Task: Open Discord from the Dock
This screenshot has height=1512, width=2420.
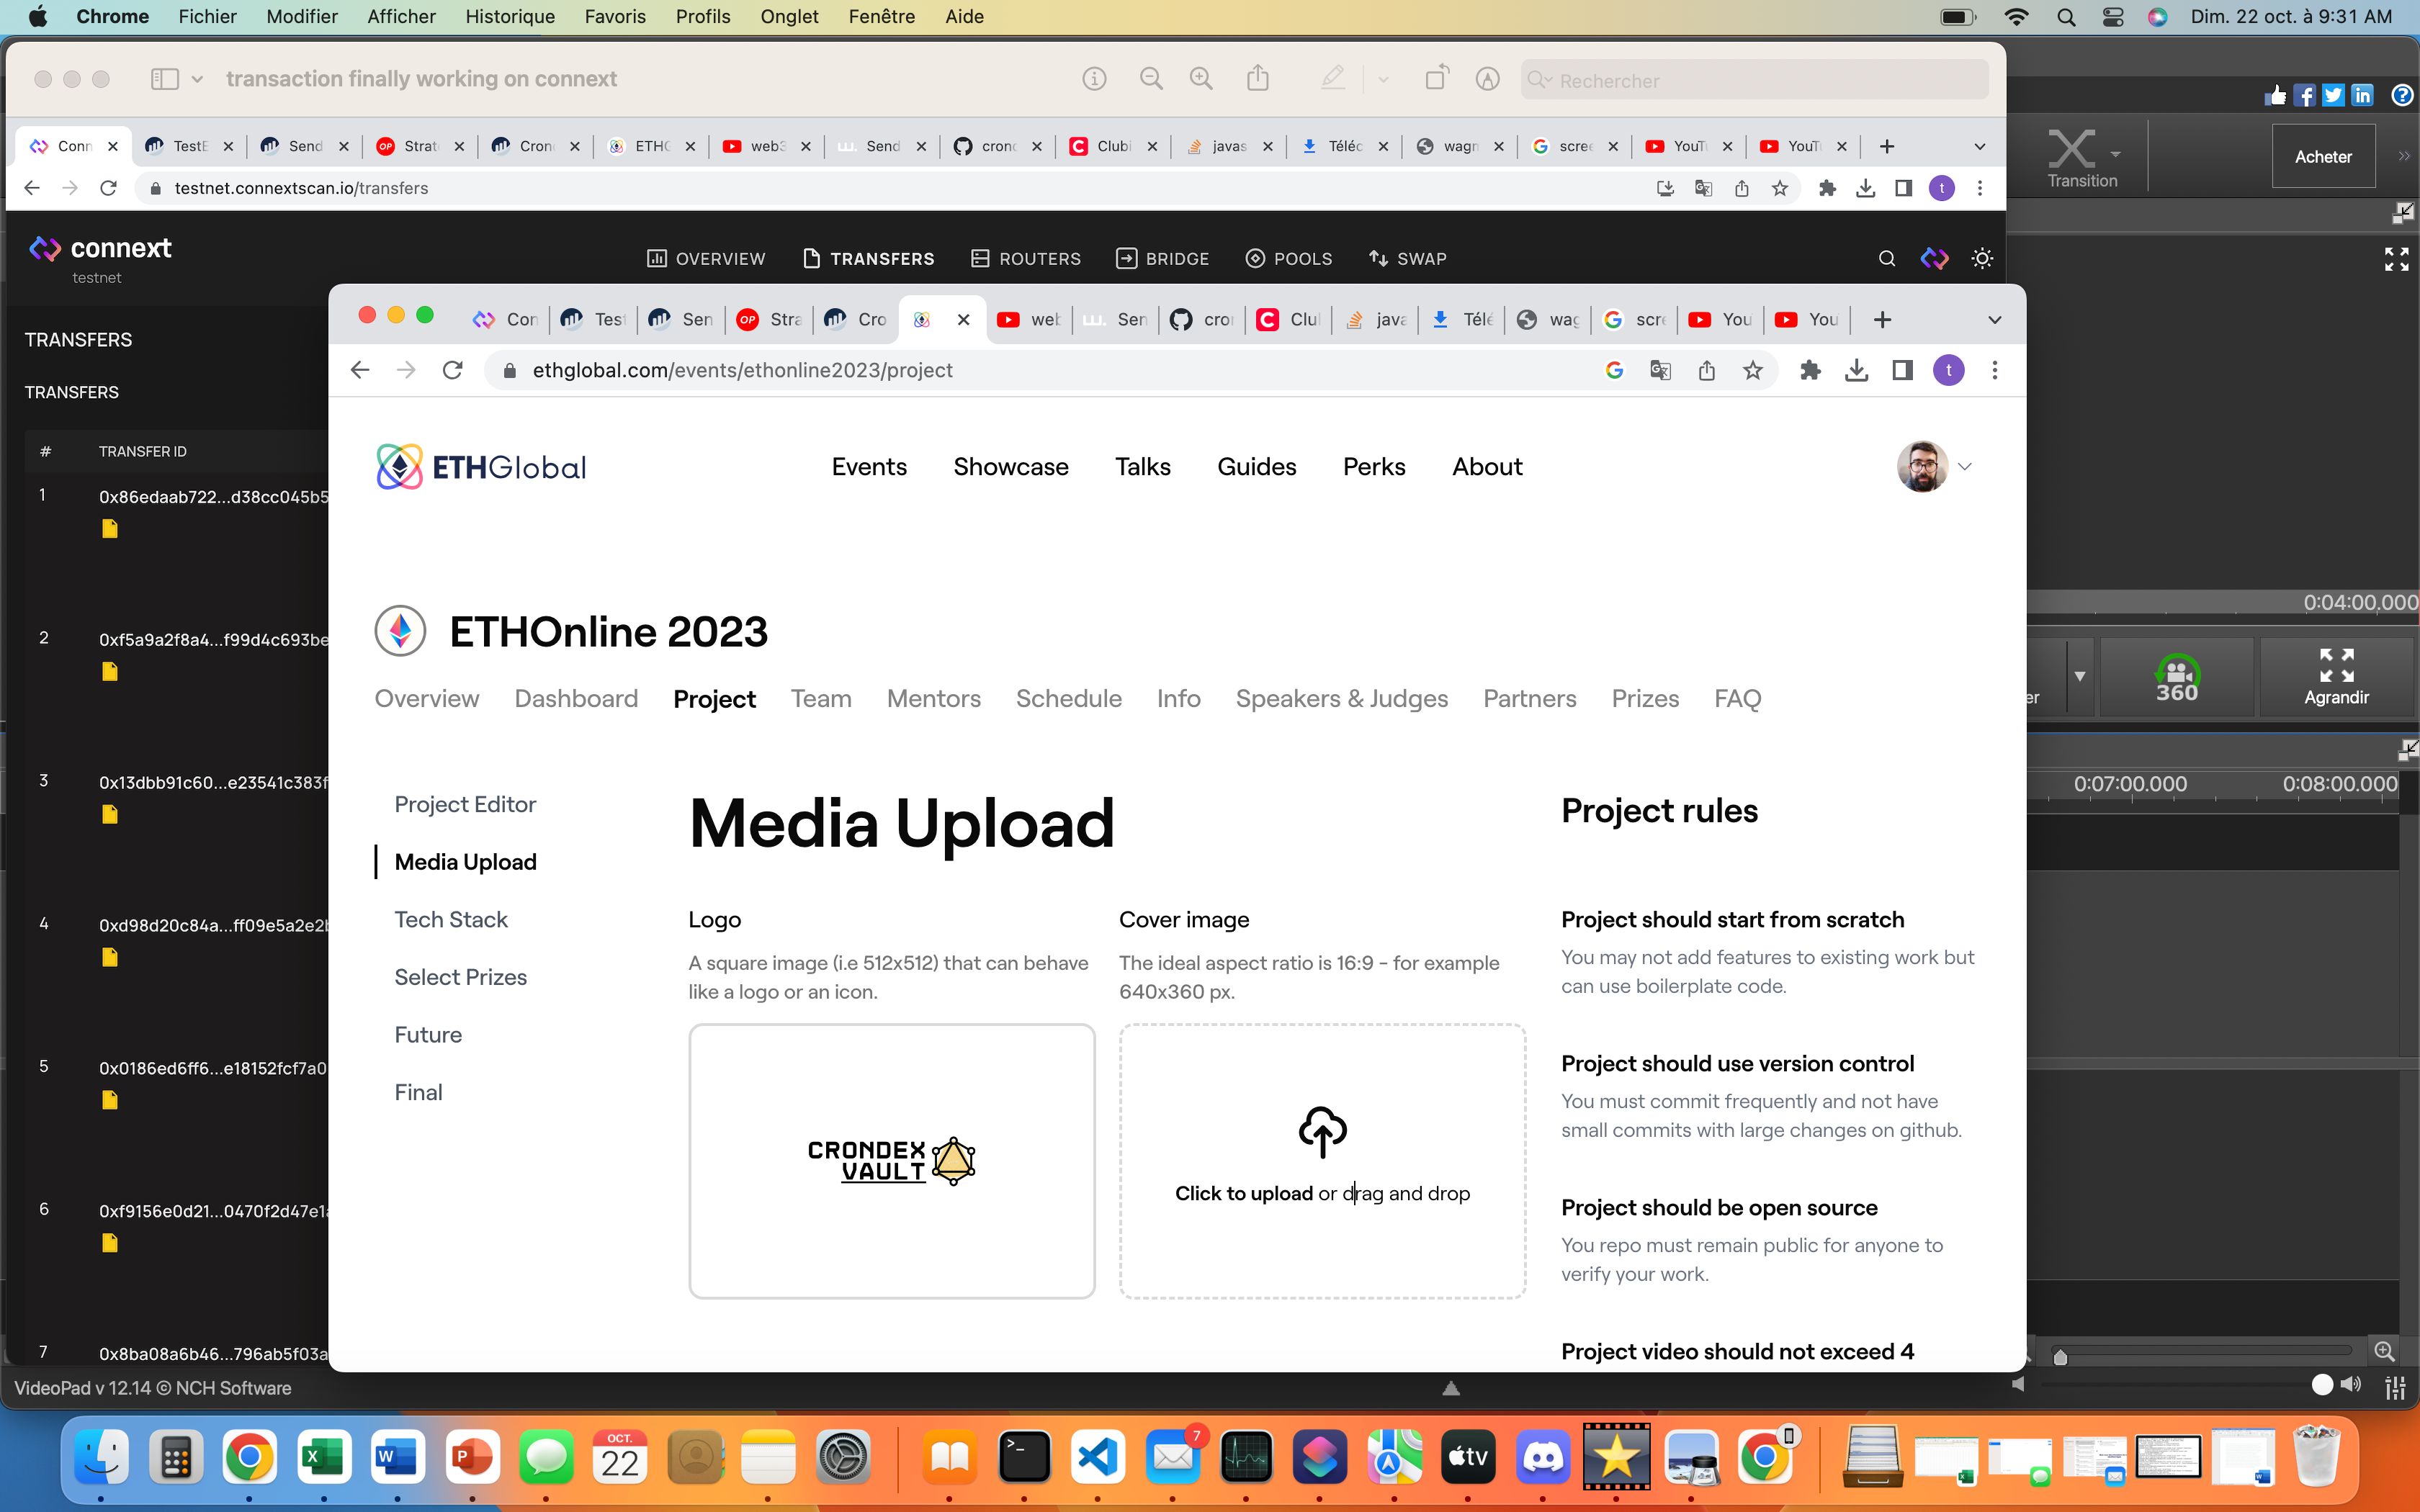Action: click(1542, 1458)
